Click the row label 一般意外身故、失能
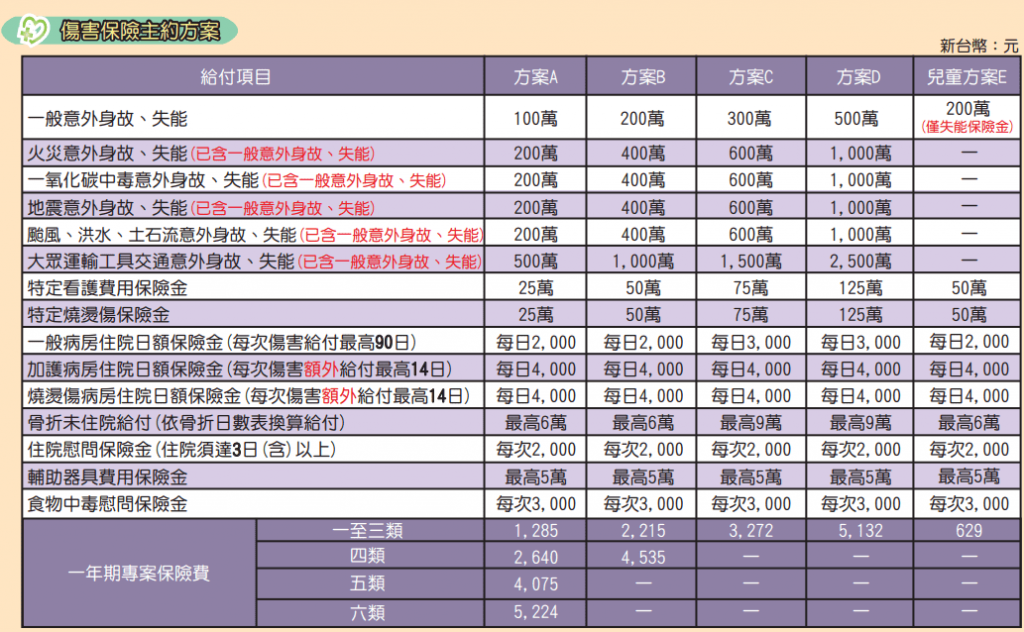Screen dimensions: 1024x632 click(107, 118)
